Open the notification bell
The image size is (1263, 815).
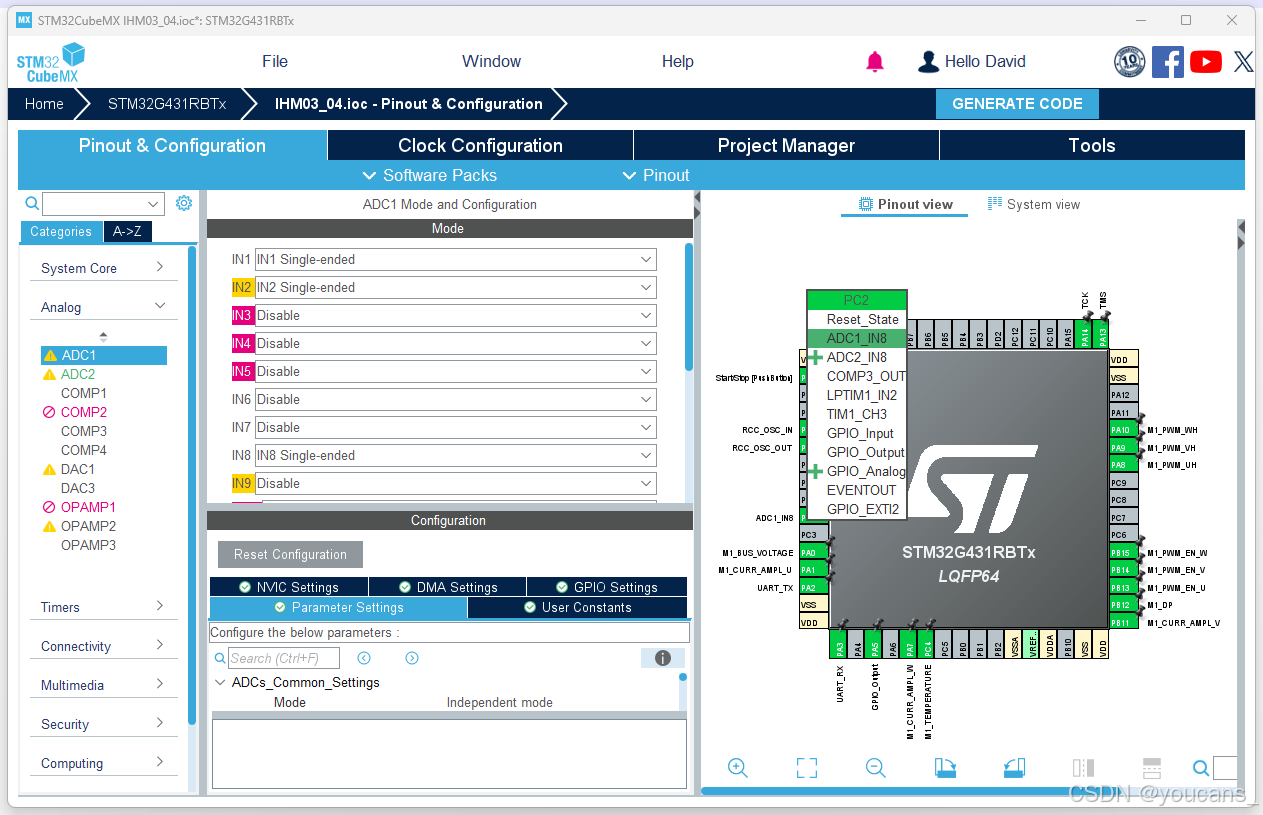coord(875,62)
